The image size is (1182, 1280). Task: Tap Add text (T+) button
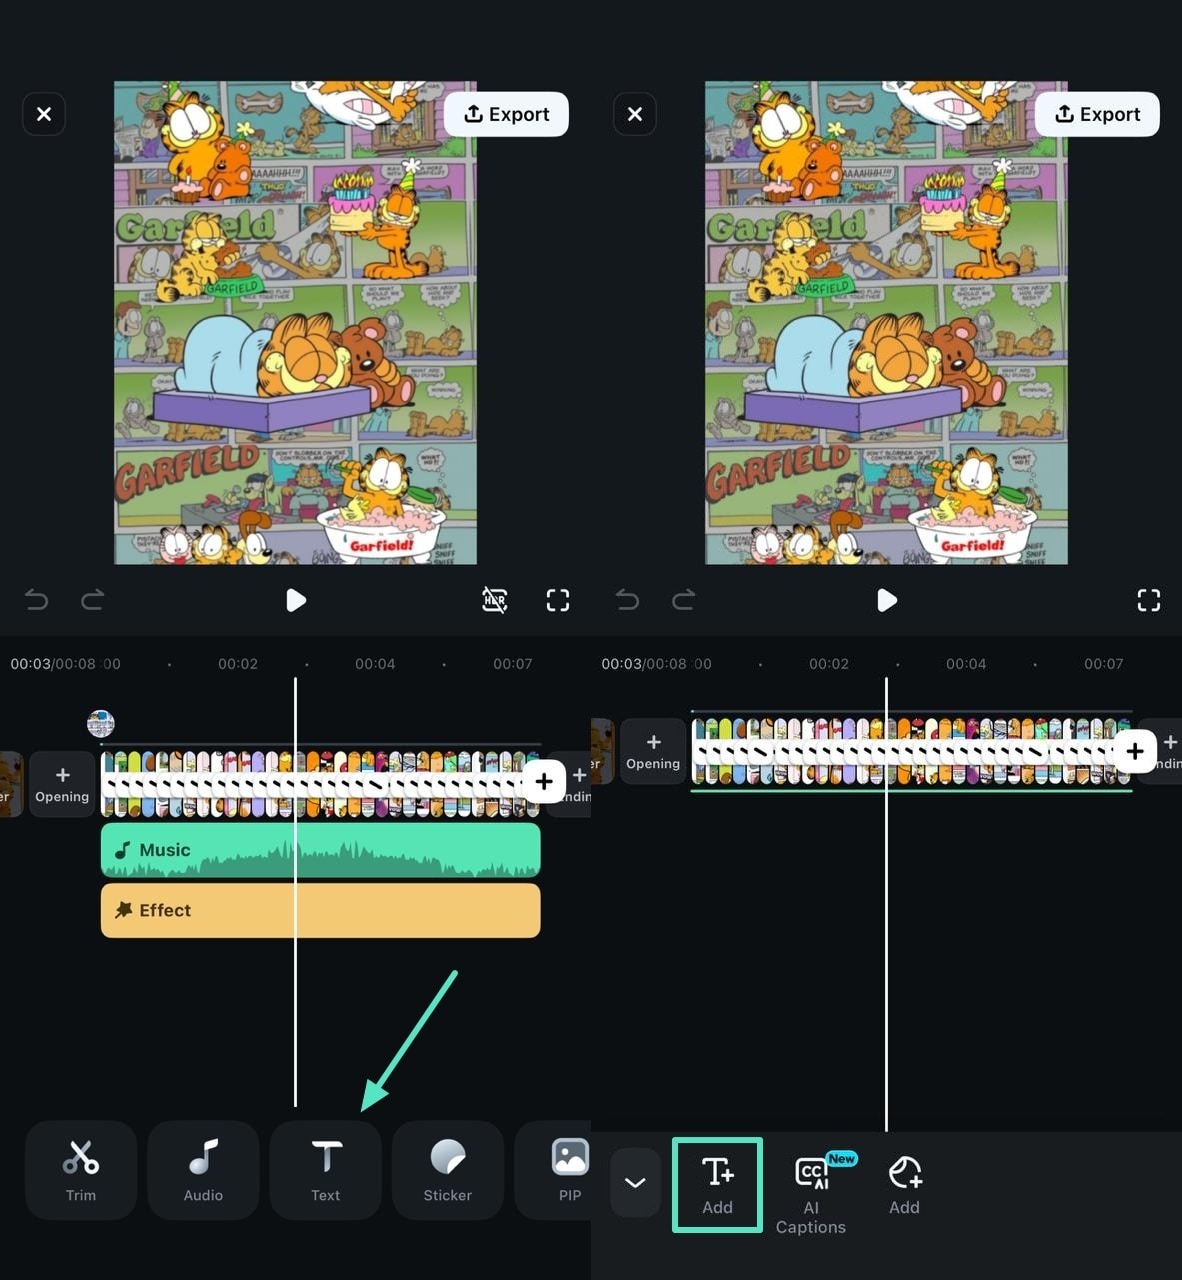tap(717, 1185)
